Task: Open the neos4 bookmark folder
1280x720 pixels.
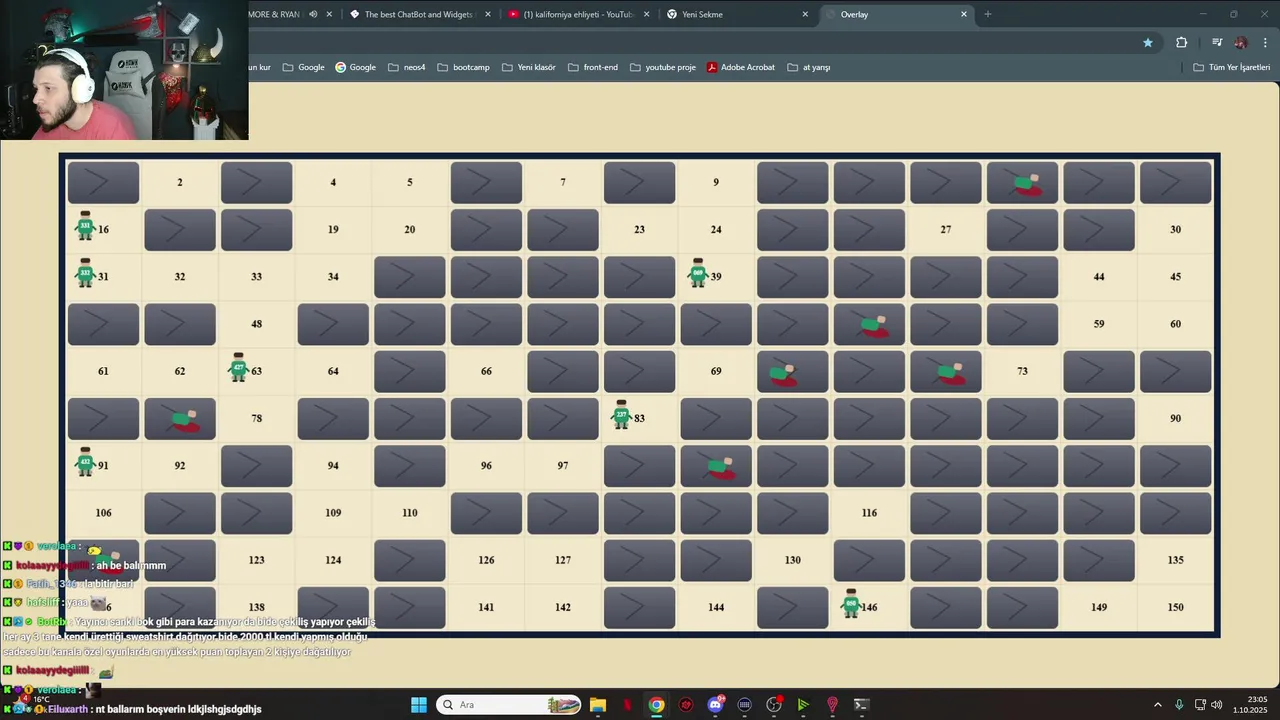Action: click(407, 67)
